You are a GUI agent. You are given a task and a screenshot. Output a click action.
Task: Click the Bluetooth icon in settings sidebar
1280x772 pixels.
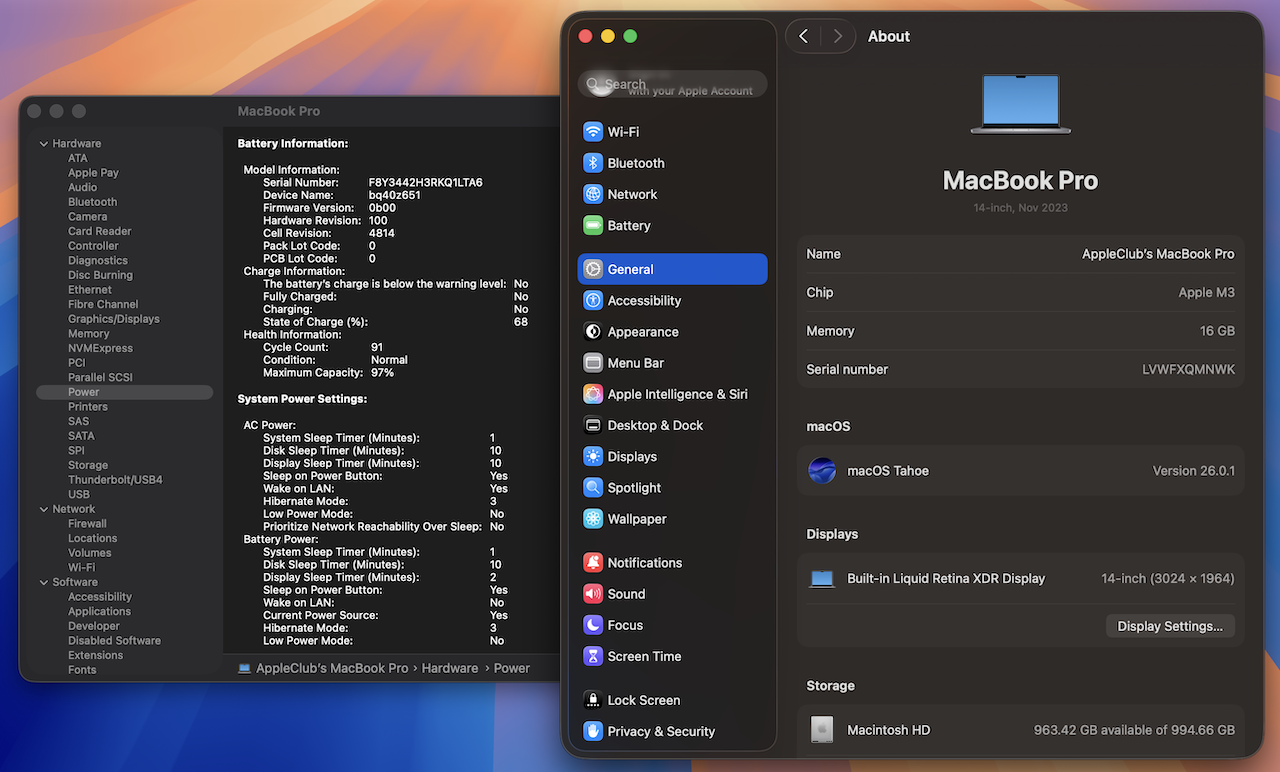tap(593, 163)
